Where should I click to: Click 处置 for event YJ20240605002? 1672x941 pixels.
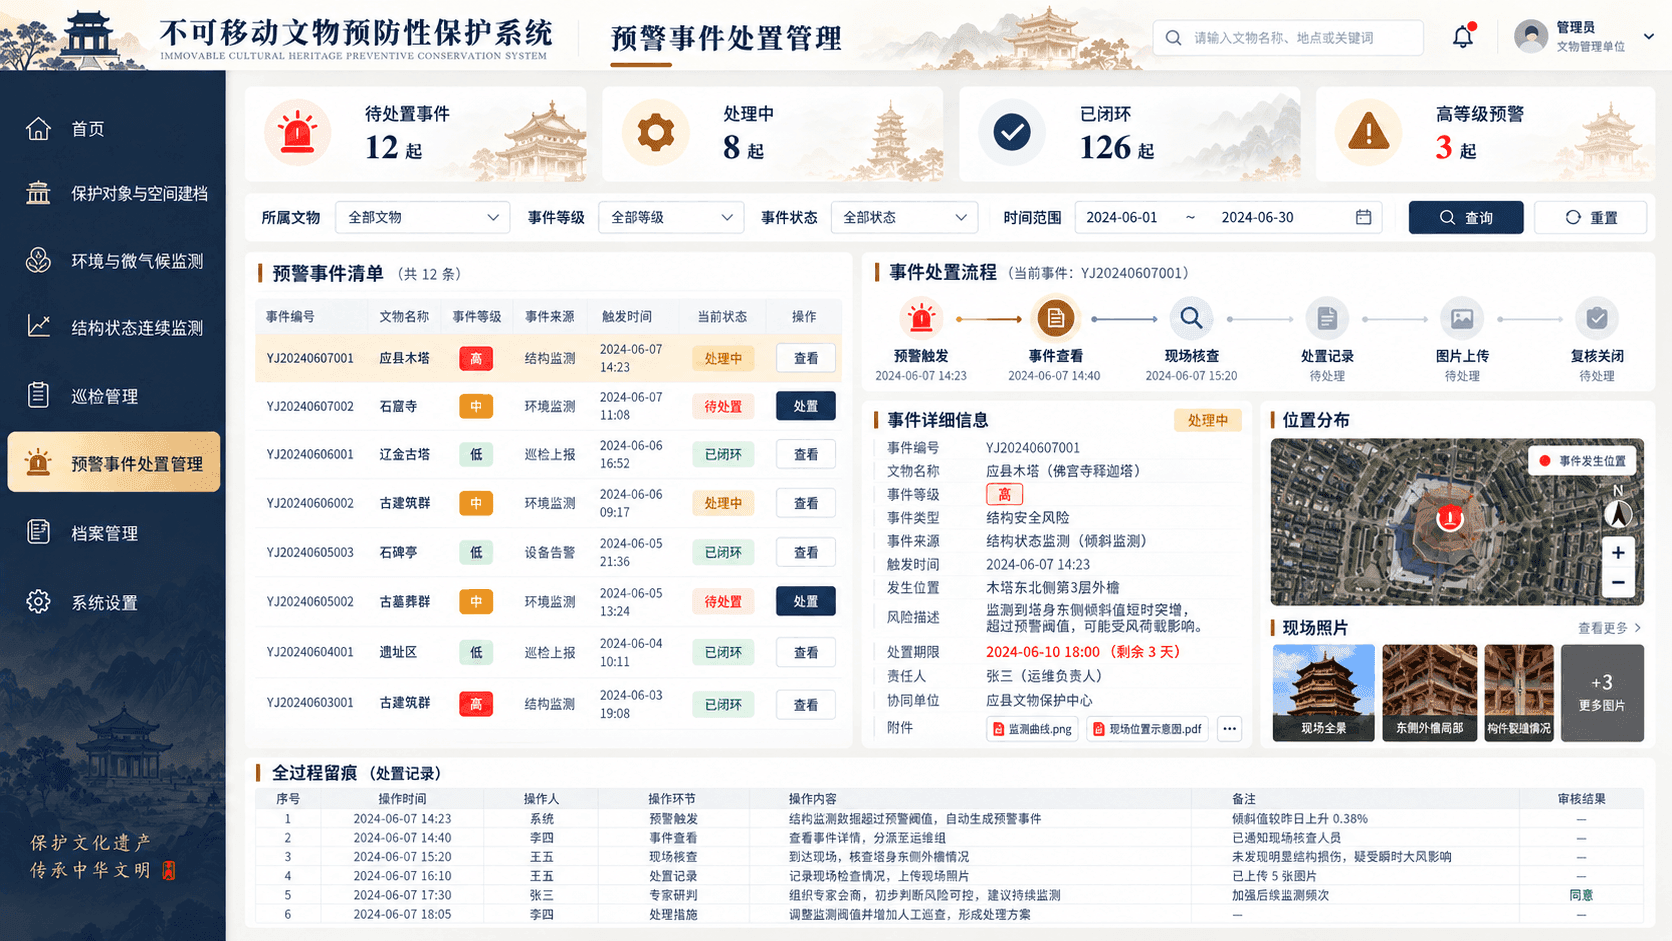pos(805,601)
